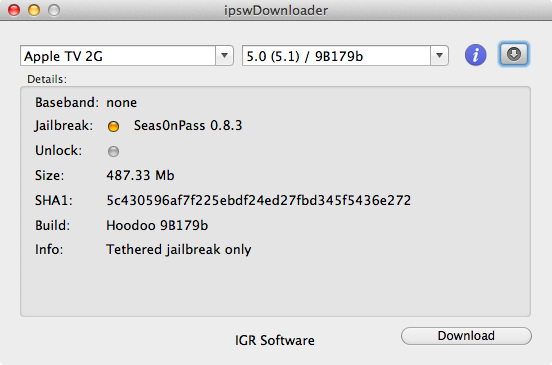Screen dimensions: 552x365
Task: Open the 5.0 (5.1) / 9B179b firmware dropdown
Action: (345, 56)
